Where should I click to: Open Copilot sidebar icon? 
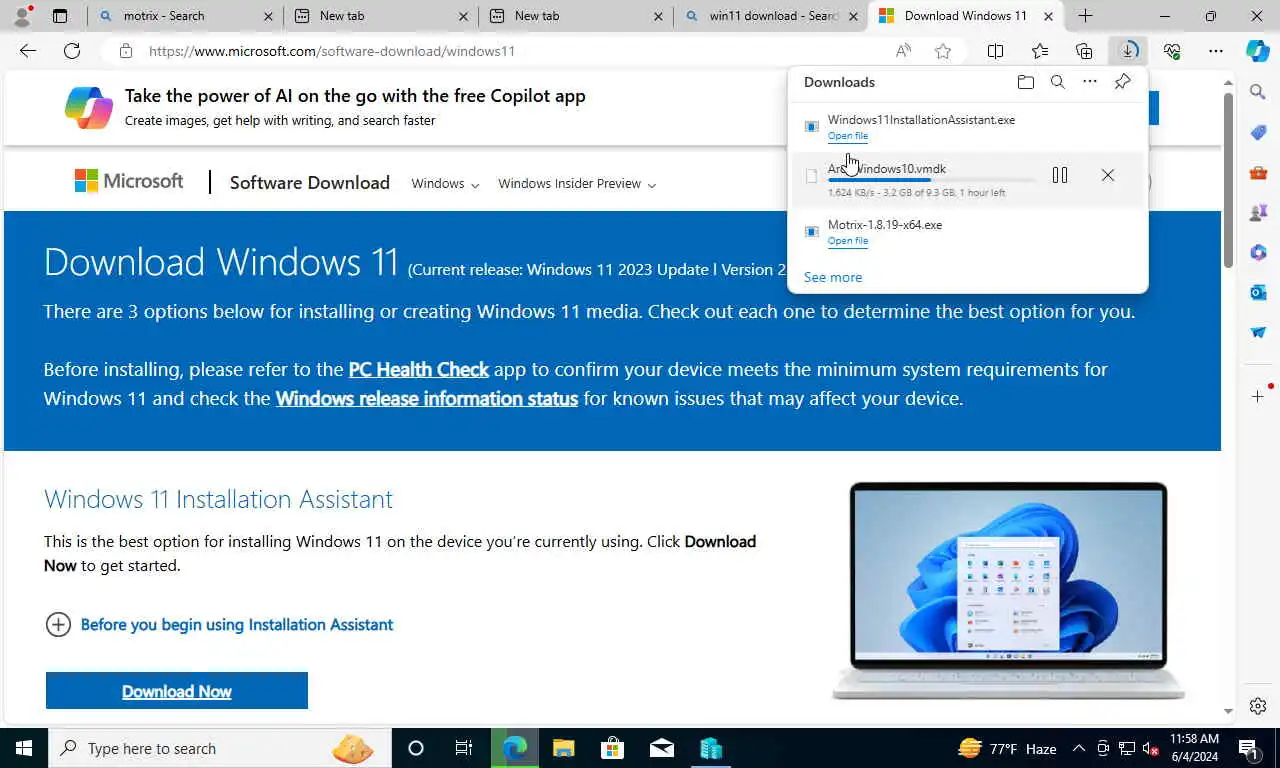point(1258,51)
